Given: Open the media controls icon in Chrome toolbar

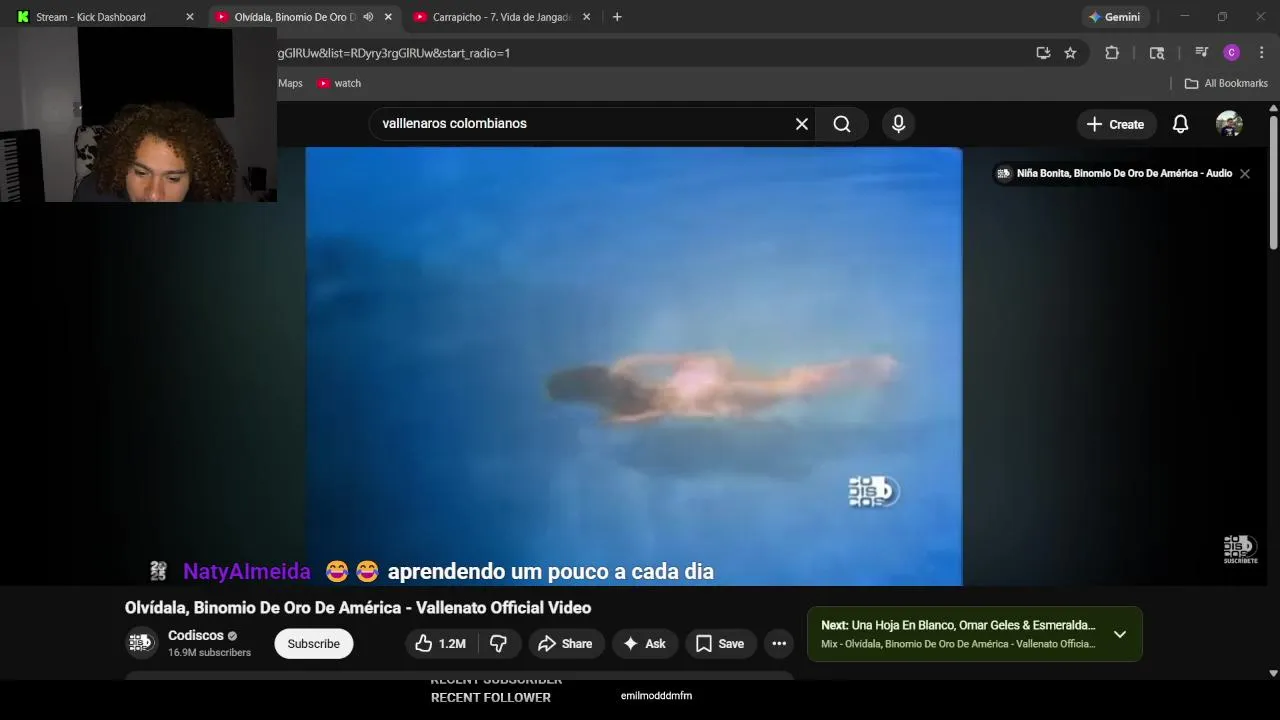Looking at the screenshot, I should point(1202,53).
